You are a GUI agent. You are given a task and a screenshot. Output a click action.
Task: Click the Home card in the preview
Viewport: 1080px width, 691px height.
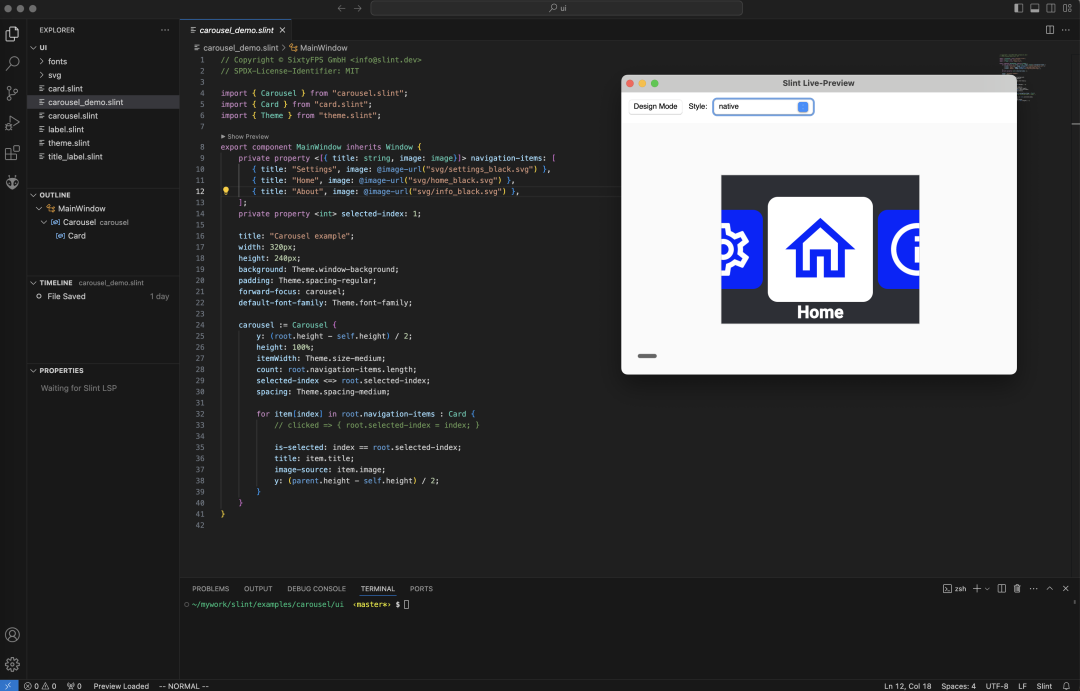tap(820, 249)
